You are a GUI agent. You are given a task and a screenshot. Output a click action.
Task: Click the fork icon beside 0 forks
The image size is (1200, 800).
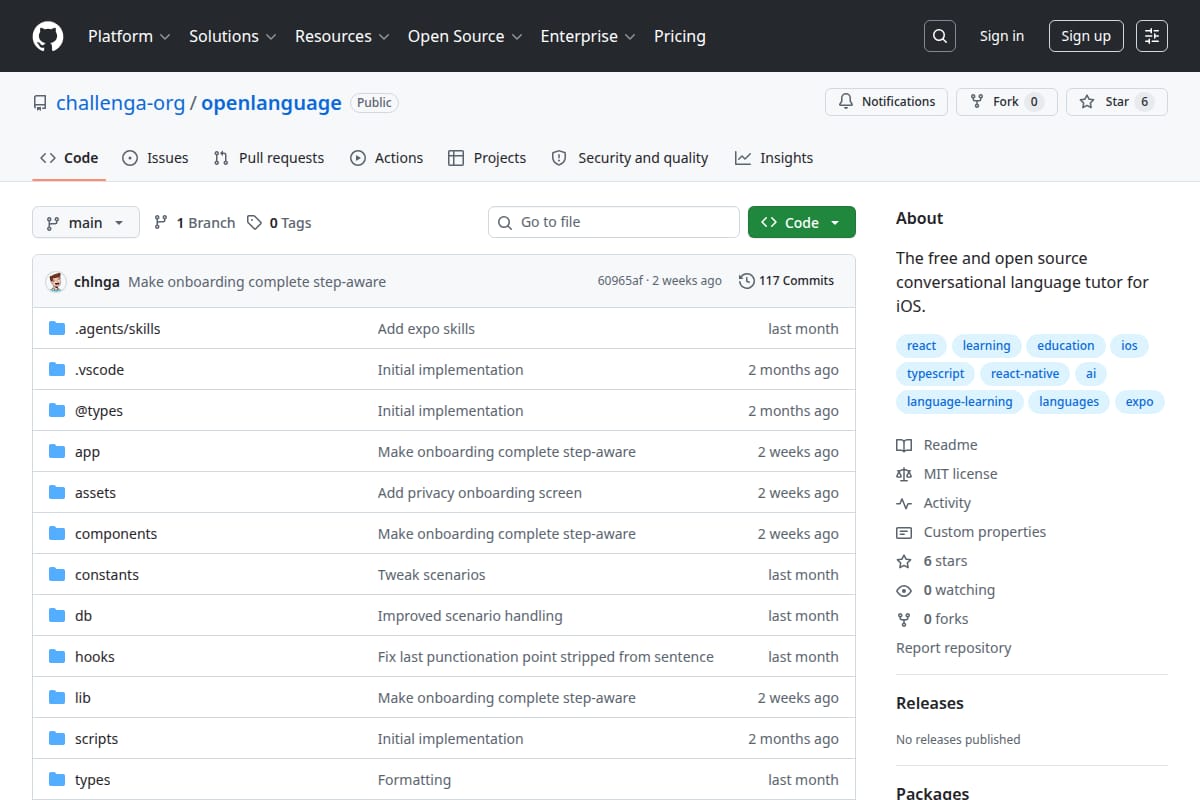[904, 619]
